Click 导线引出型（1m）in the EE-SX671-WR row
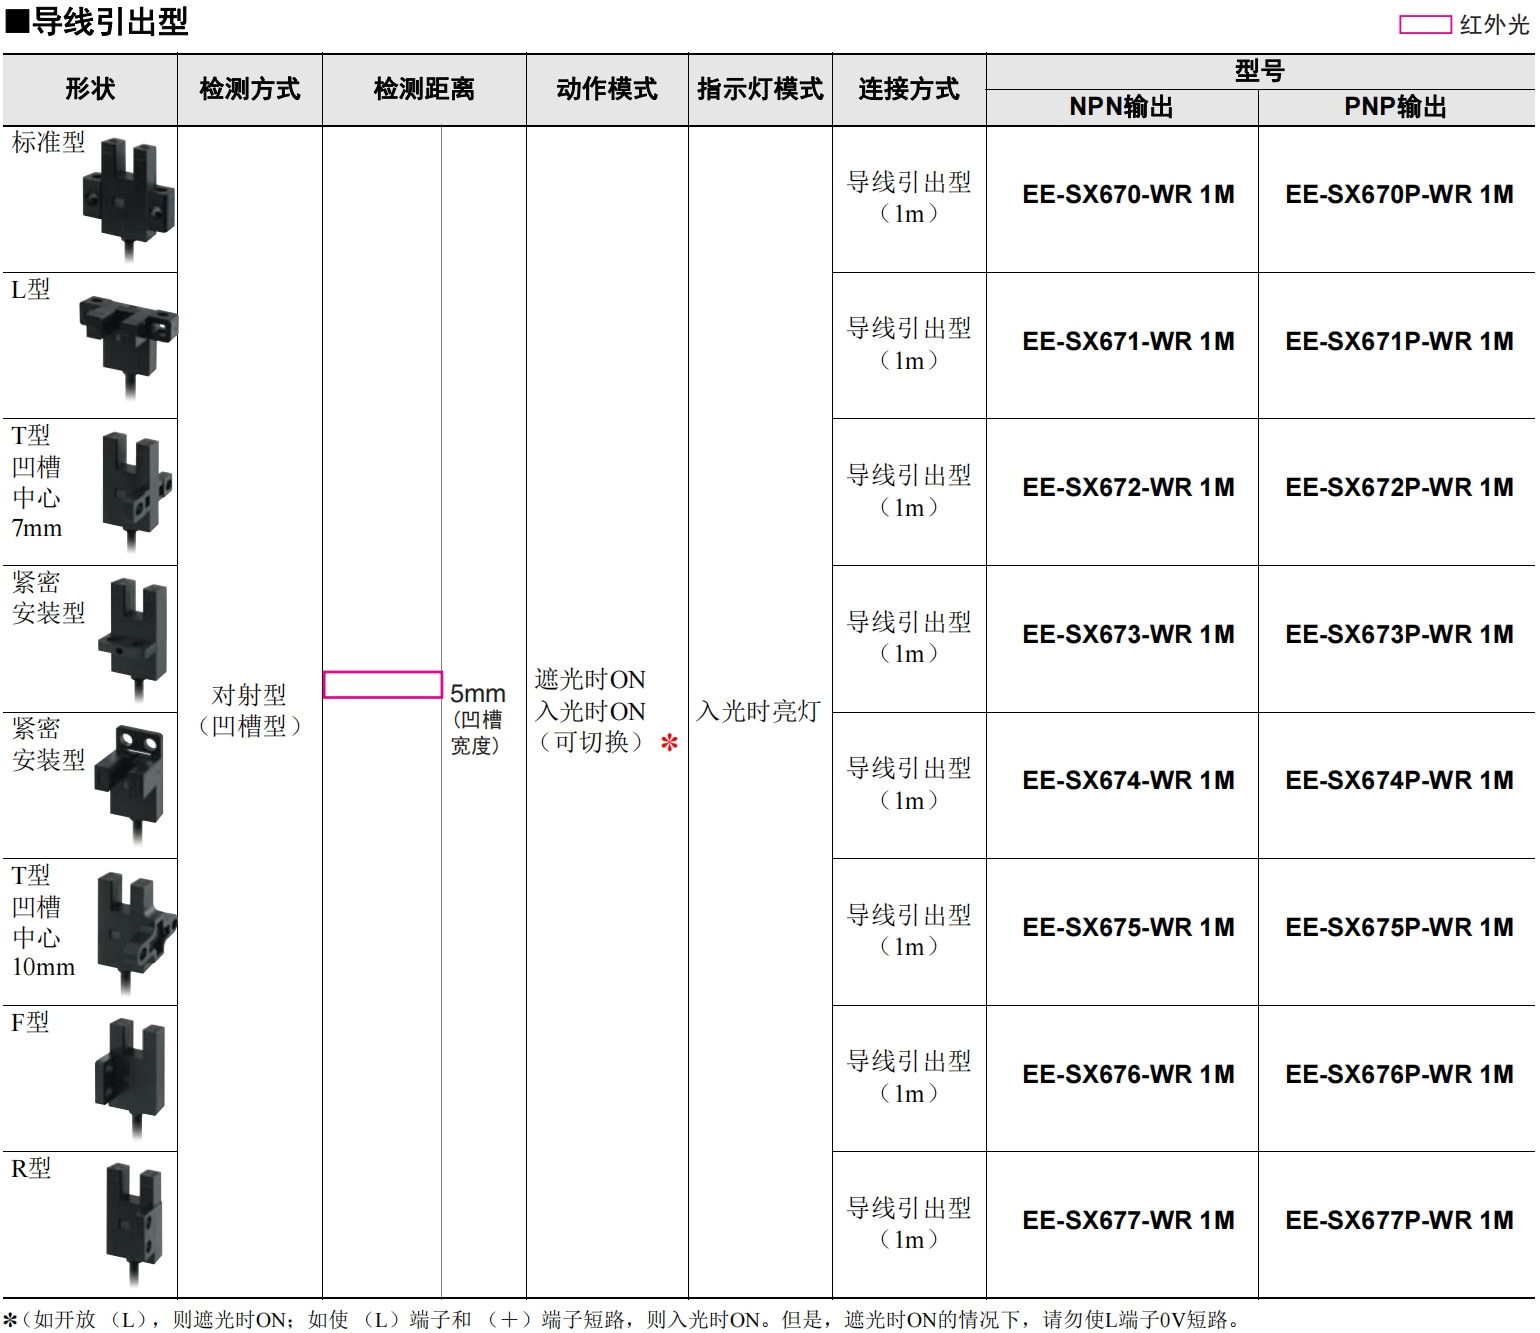Image resolution: width=1540 pixels, height=1333 pixels. (909, 344)
